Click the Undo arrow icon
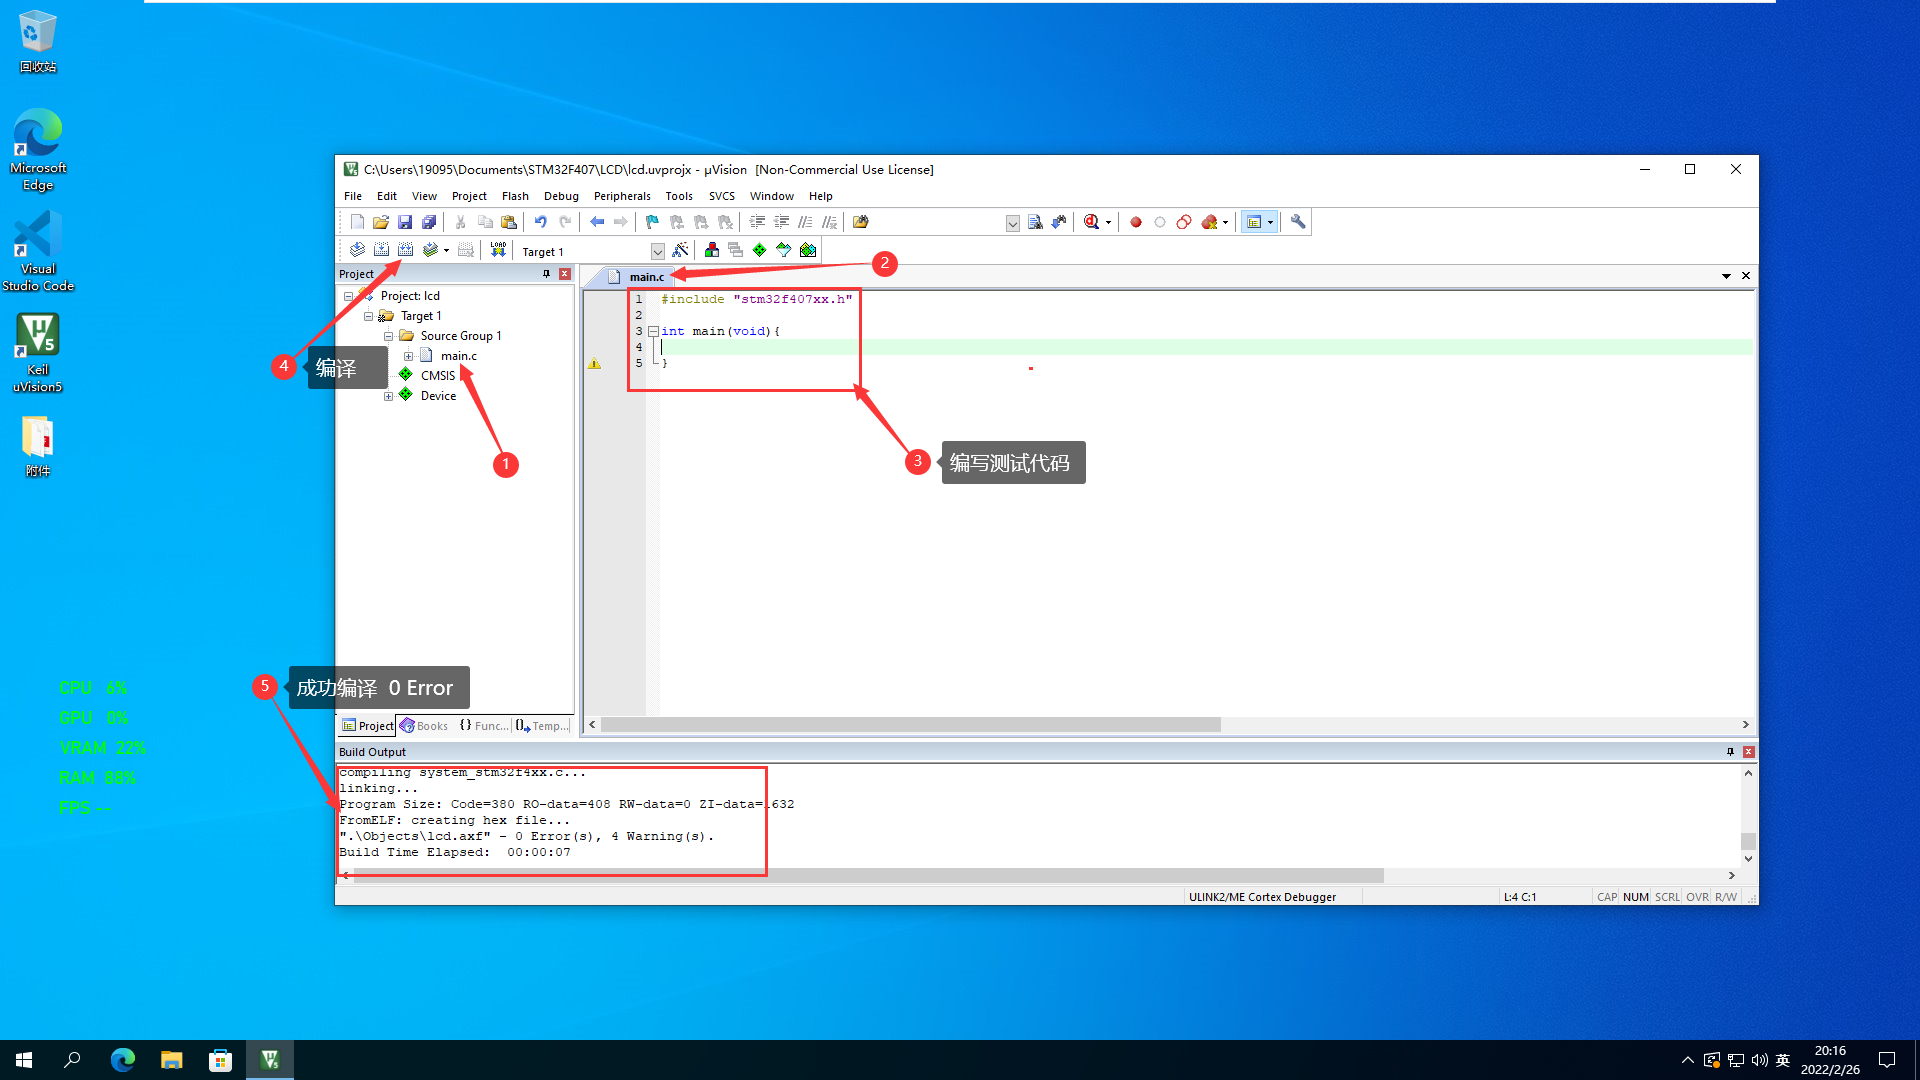Viewport: 1920px width, 1080px height. (540, 222)
